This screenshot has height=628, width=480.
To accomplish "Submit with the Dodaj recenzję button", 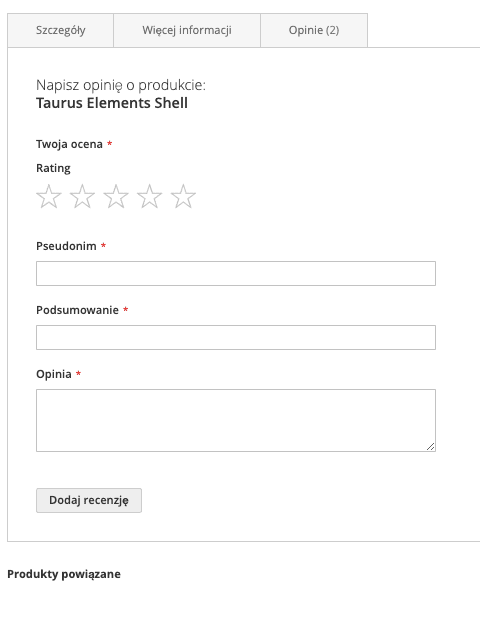I will 89,500.
